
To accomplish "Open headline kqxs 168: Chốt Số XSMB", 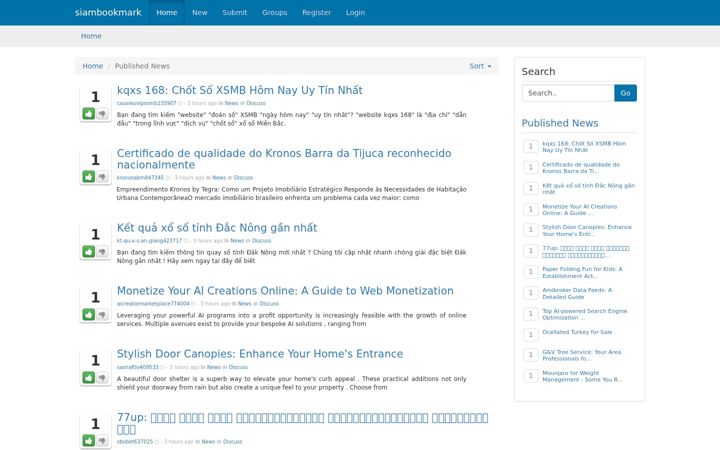I will (x=240, y=90).
